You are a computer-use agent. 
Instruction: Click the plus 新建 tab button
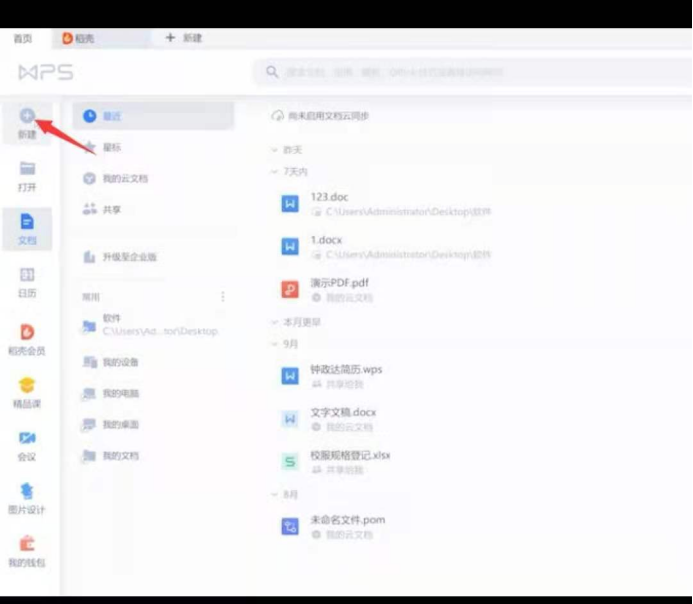(x=183, y=38)
